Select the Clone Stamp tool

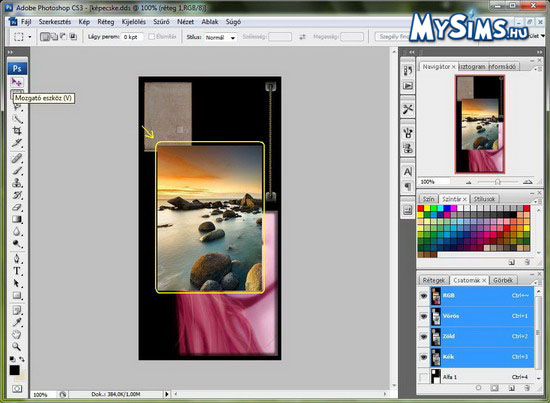[17, 183]
